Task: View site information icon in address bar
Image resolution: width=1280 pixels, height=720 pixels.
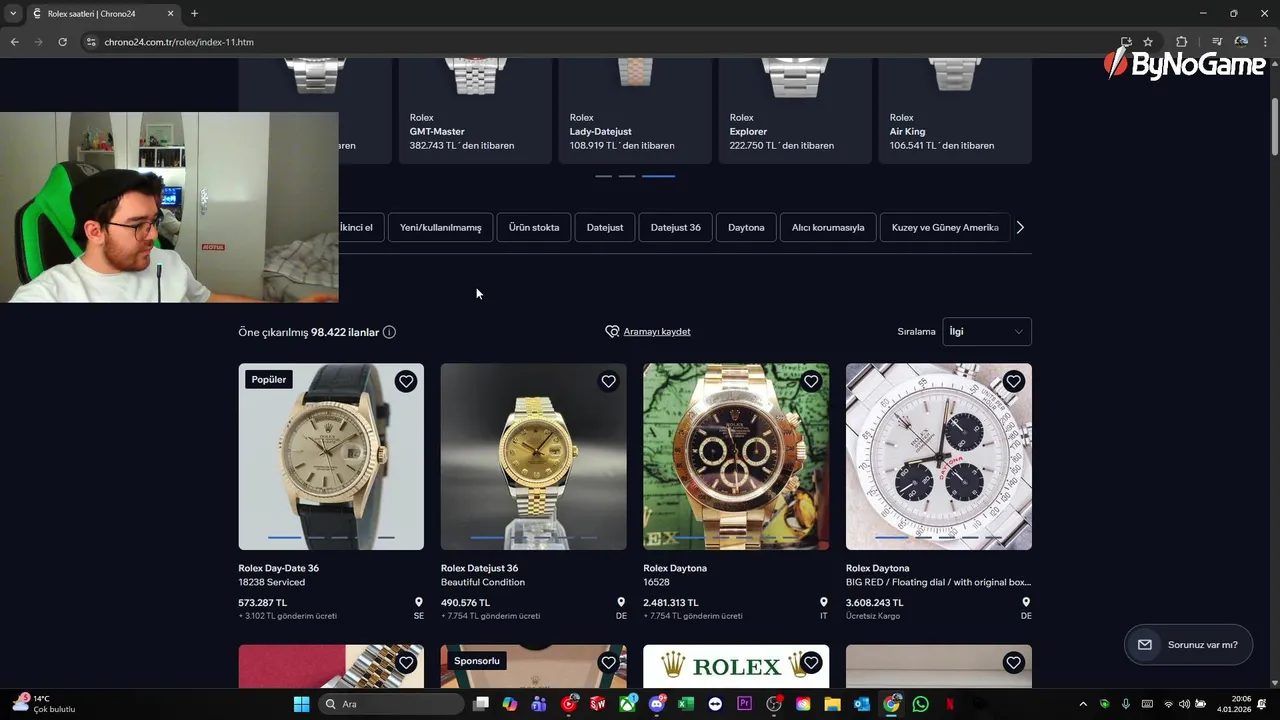Action: point(91,42)
